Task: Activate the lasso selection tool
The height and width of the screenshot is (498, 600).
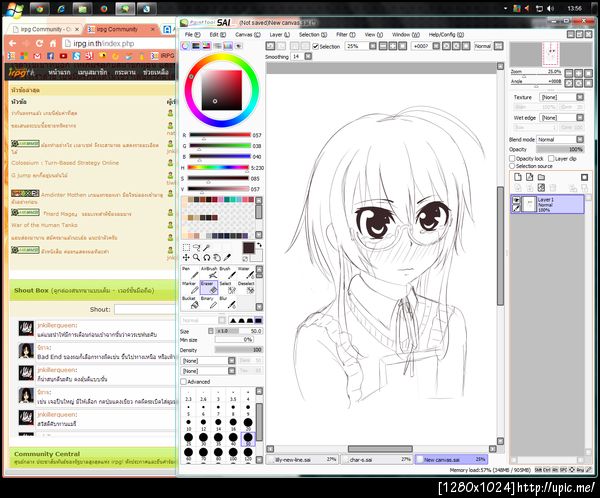Action: coord(197,247)
